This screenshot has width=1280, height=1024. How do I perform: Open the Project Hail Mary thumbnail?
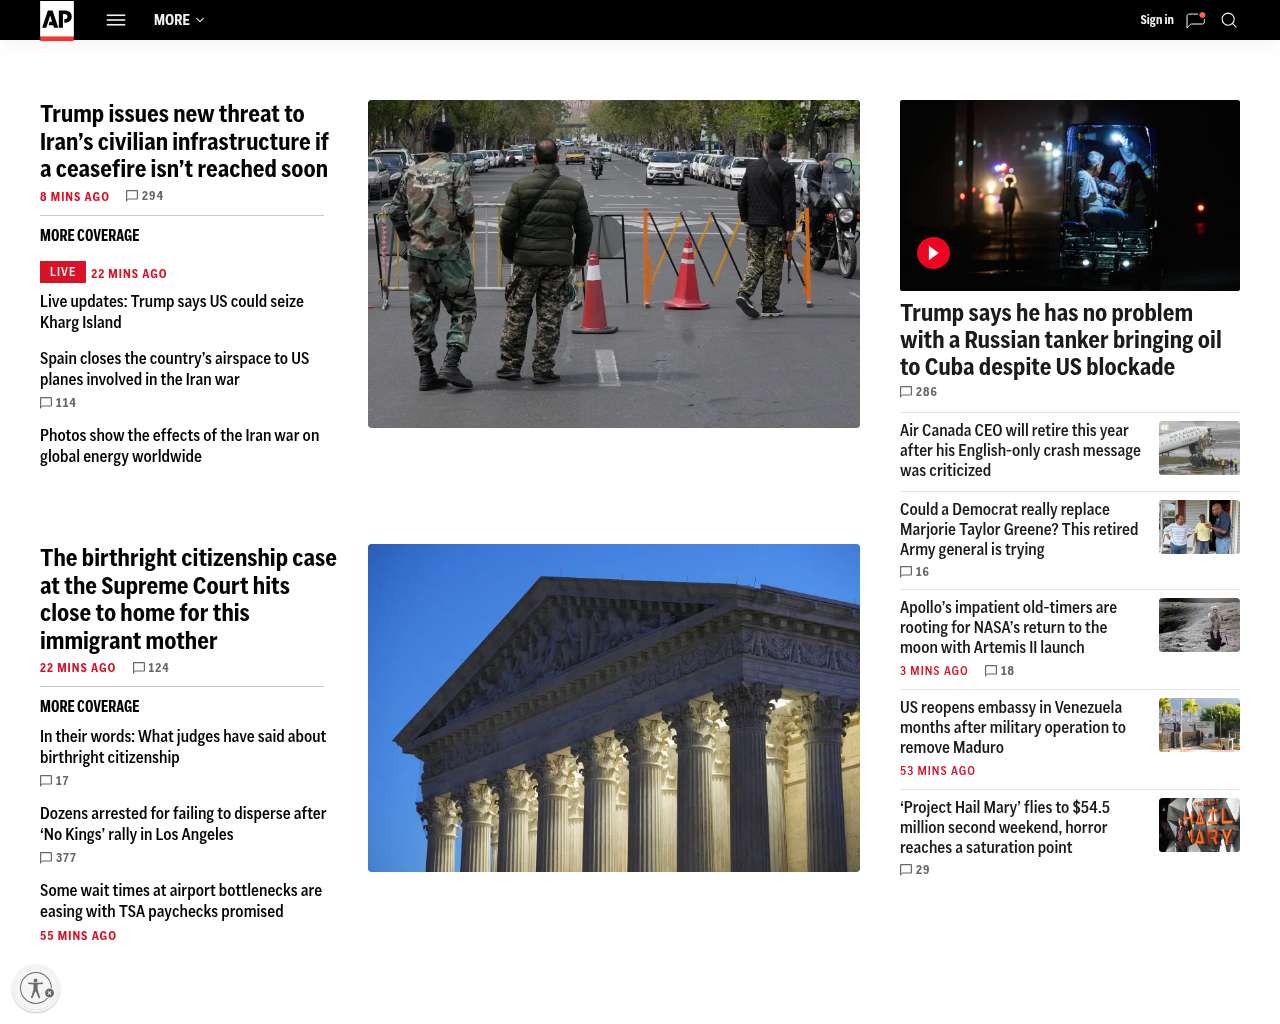(1198, 825)
